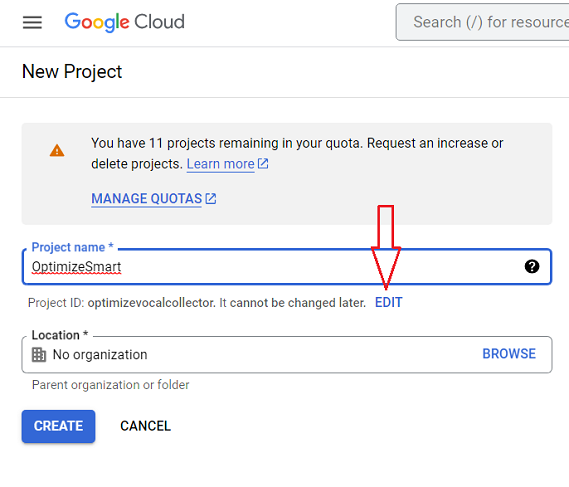The image size is (569, 487).
Task: Open the MANAGE QUOTAS link
Action: click(146, 199)
